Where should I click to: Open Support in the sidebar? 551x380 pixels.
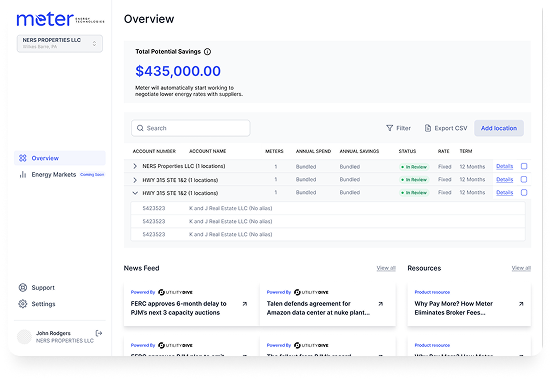tap(37, 287)
